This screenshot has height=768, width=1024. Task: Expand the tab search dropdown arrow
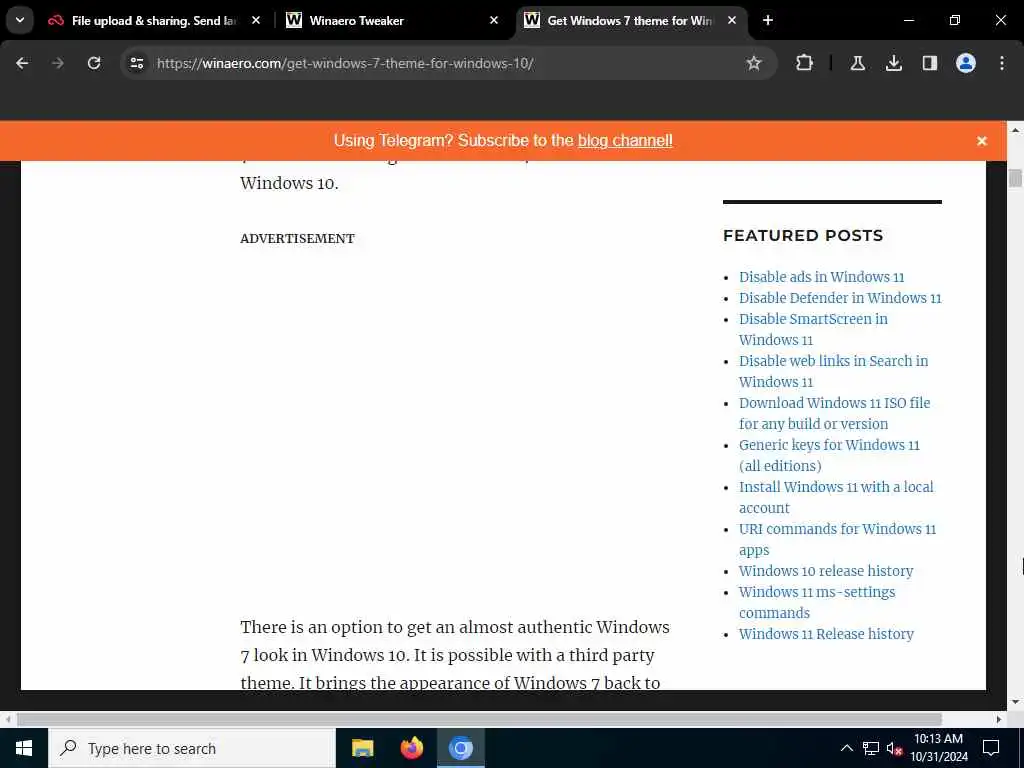pyautogui.click(x=20, y=20)
